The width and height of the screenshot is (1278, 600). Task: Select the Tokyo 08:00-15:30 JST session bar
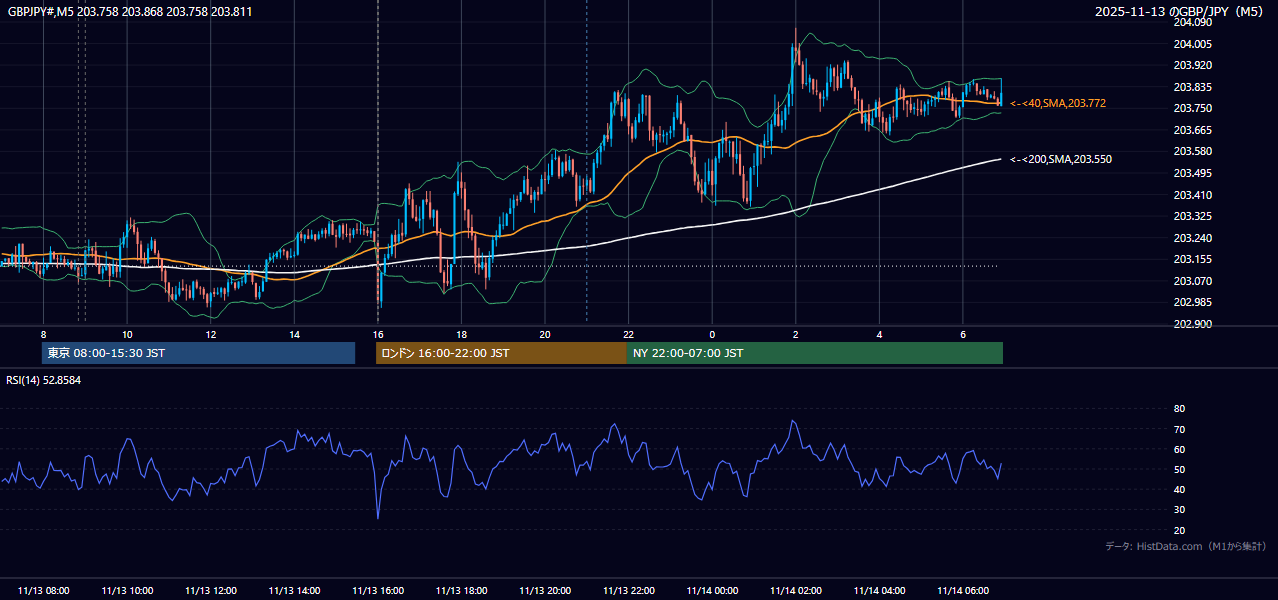coord(198,353)
